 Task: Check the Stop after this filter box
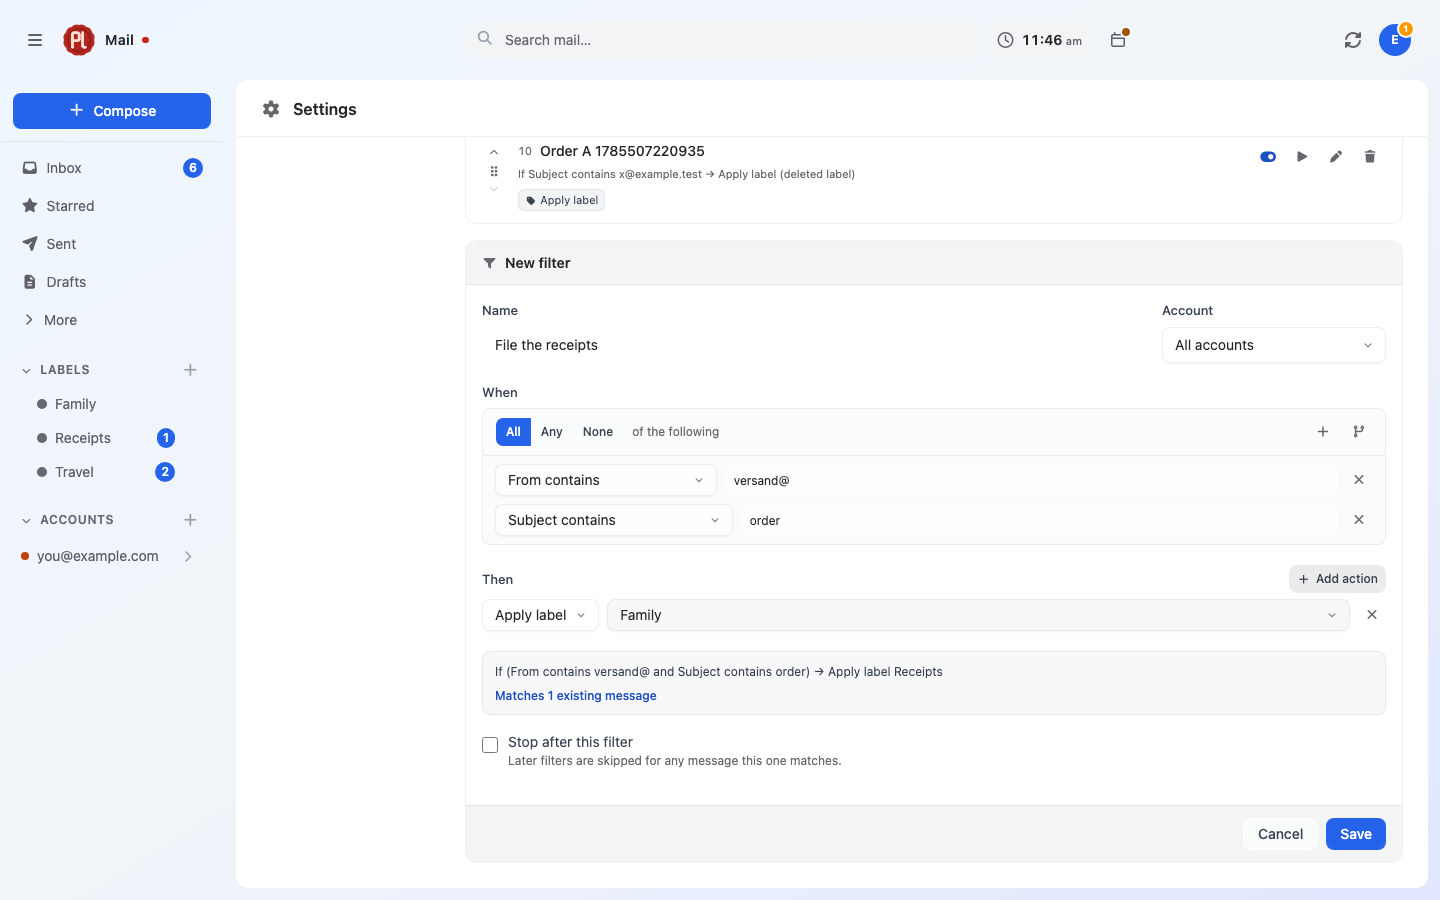[x=490, y=745]
